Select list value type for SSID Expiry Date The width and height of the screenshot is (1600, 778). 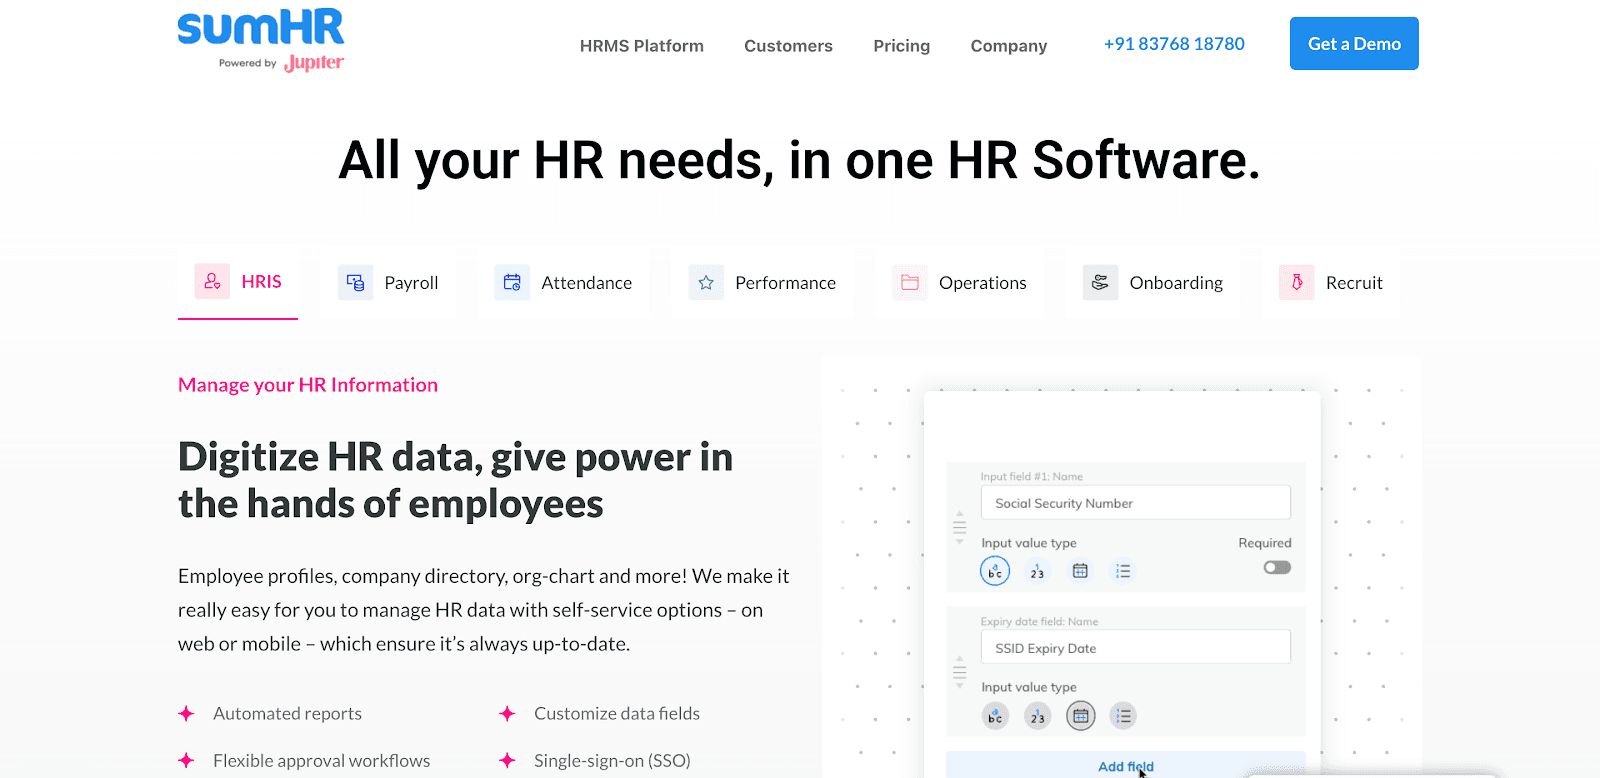pyautogui.click(x=1124, y=716)
